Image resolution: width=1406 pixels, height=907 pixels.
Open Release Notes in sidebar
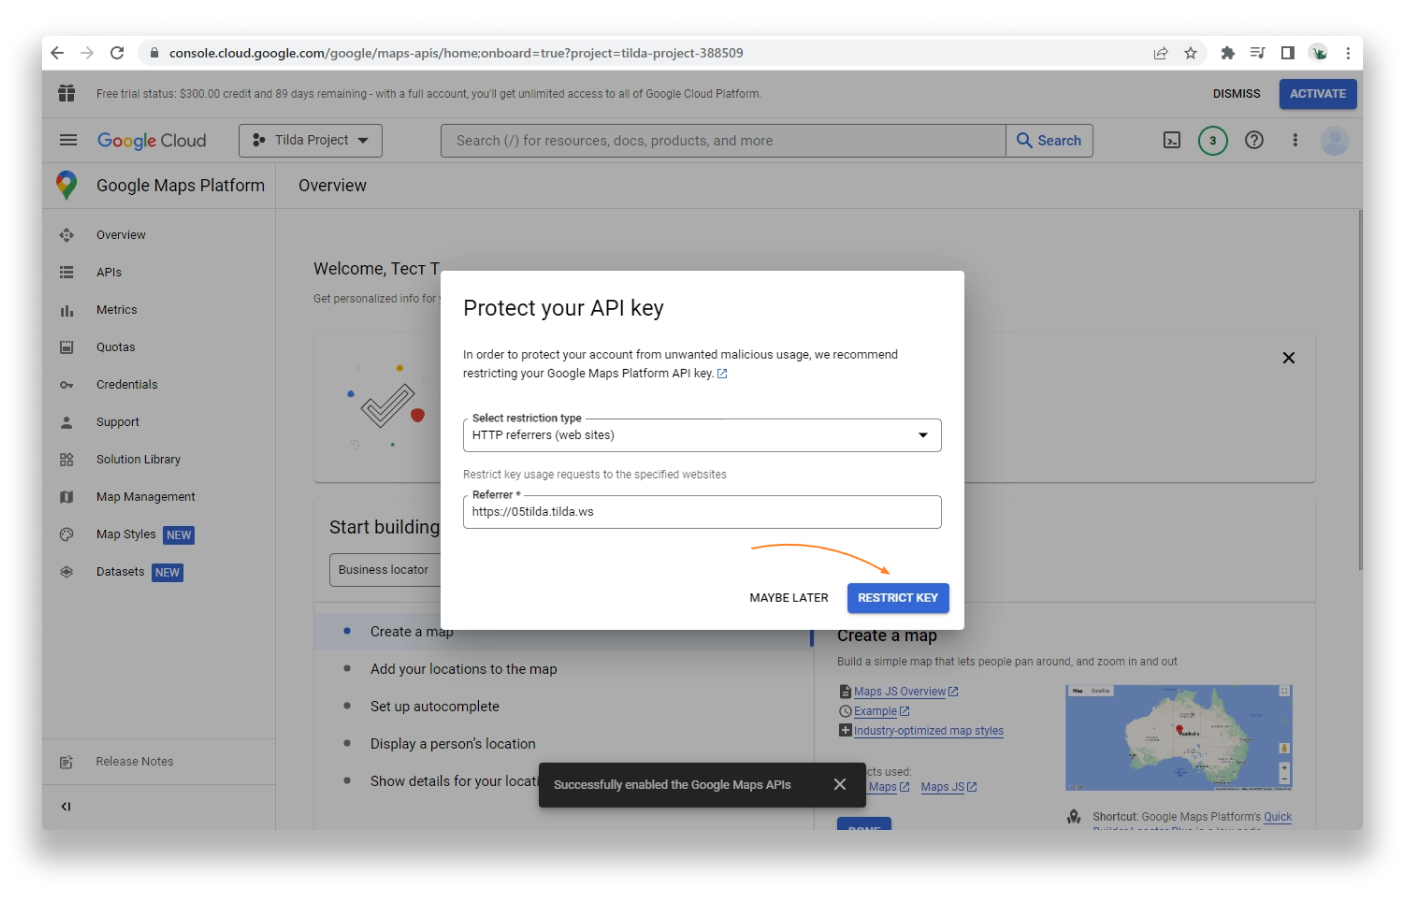(135, 762)
